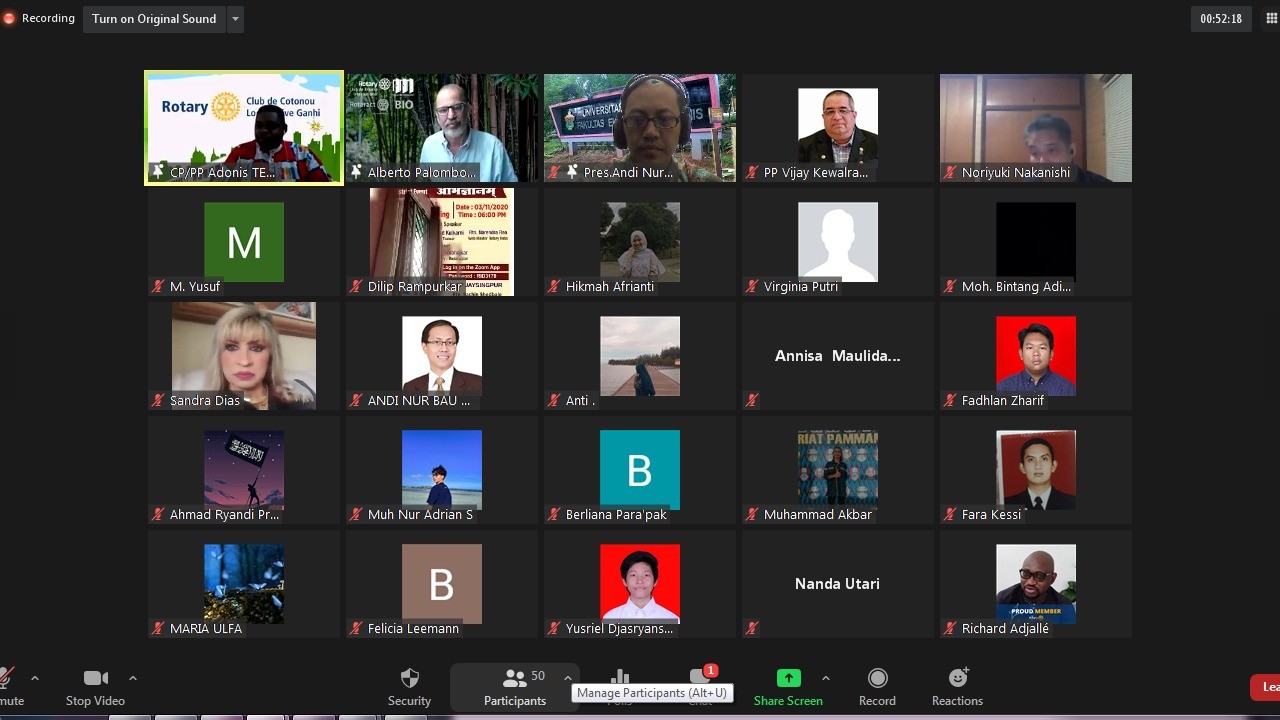Open the Original Sound dropdown arrow

(x=235, y=19)
